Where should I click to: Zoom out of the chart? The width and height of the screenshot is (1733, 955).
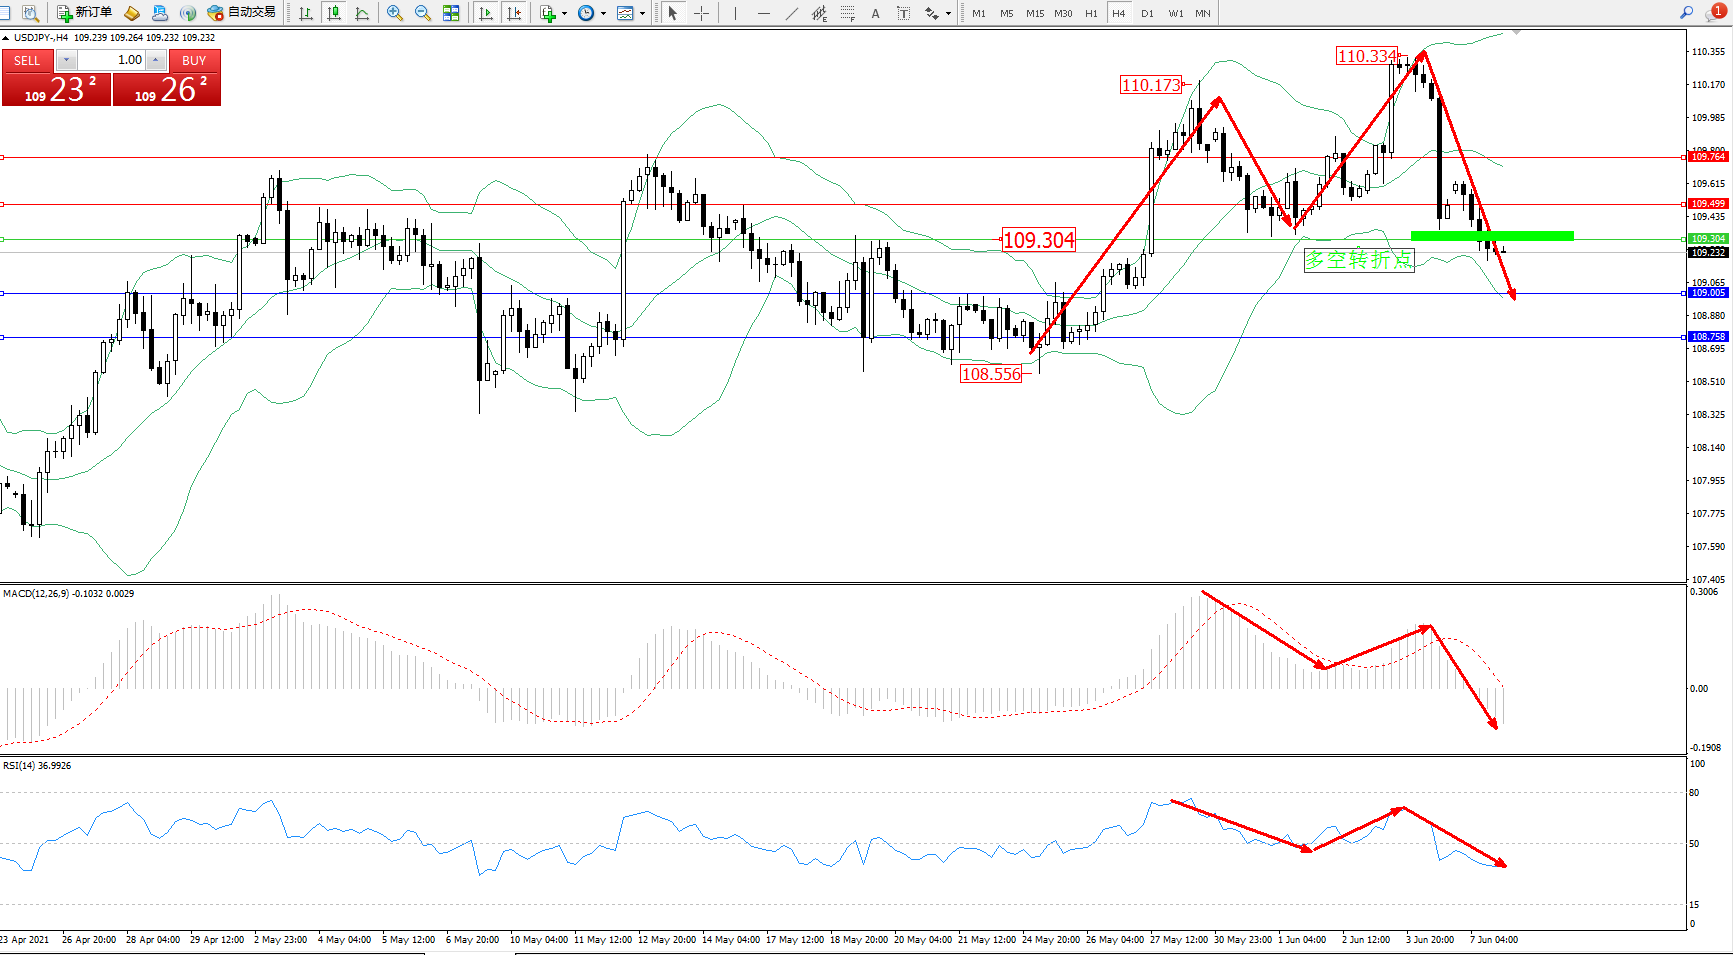[423, 13]
